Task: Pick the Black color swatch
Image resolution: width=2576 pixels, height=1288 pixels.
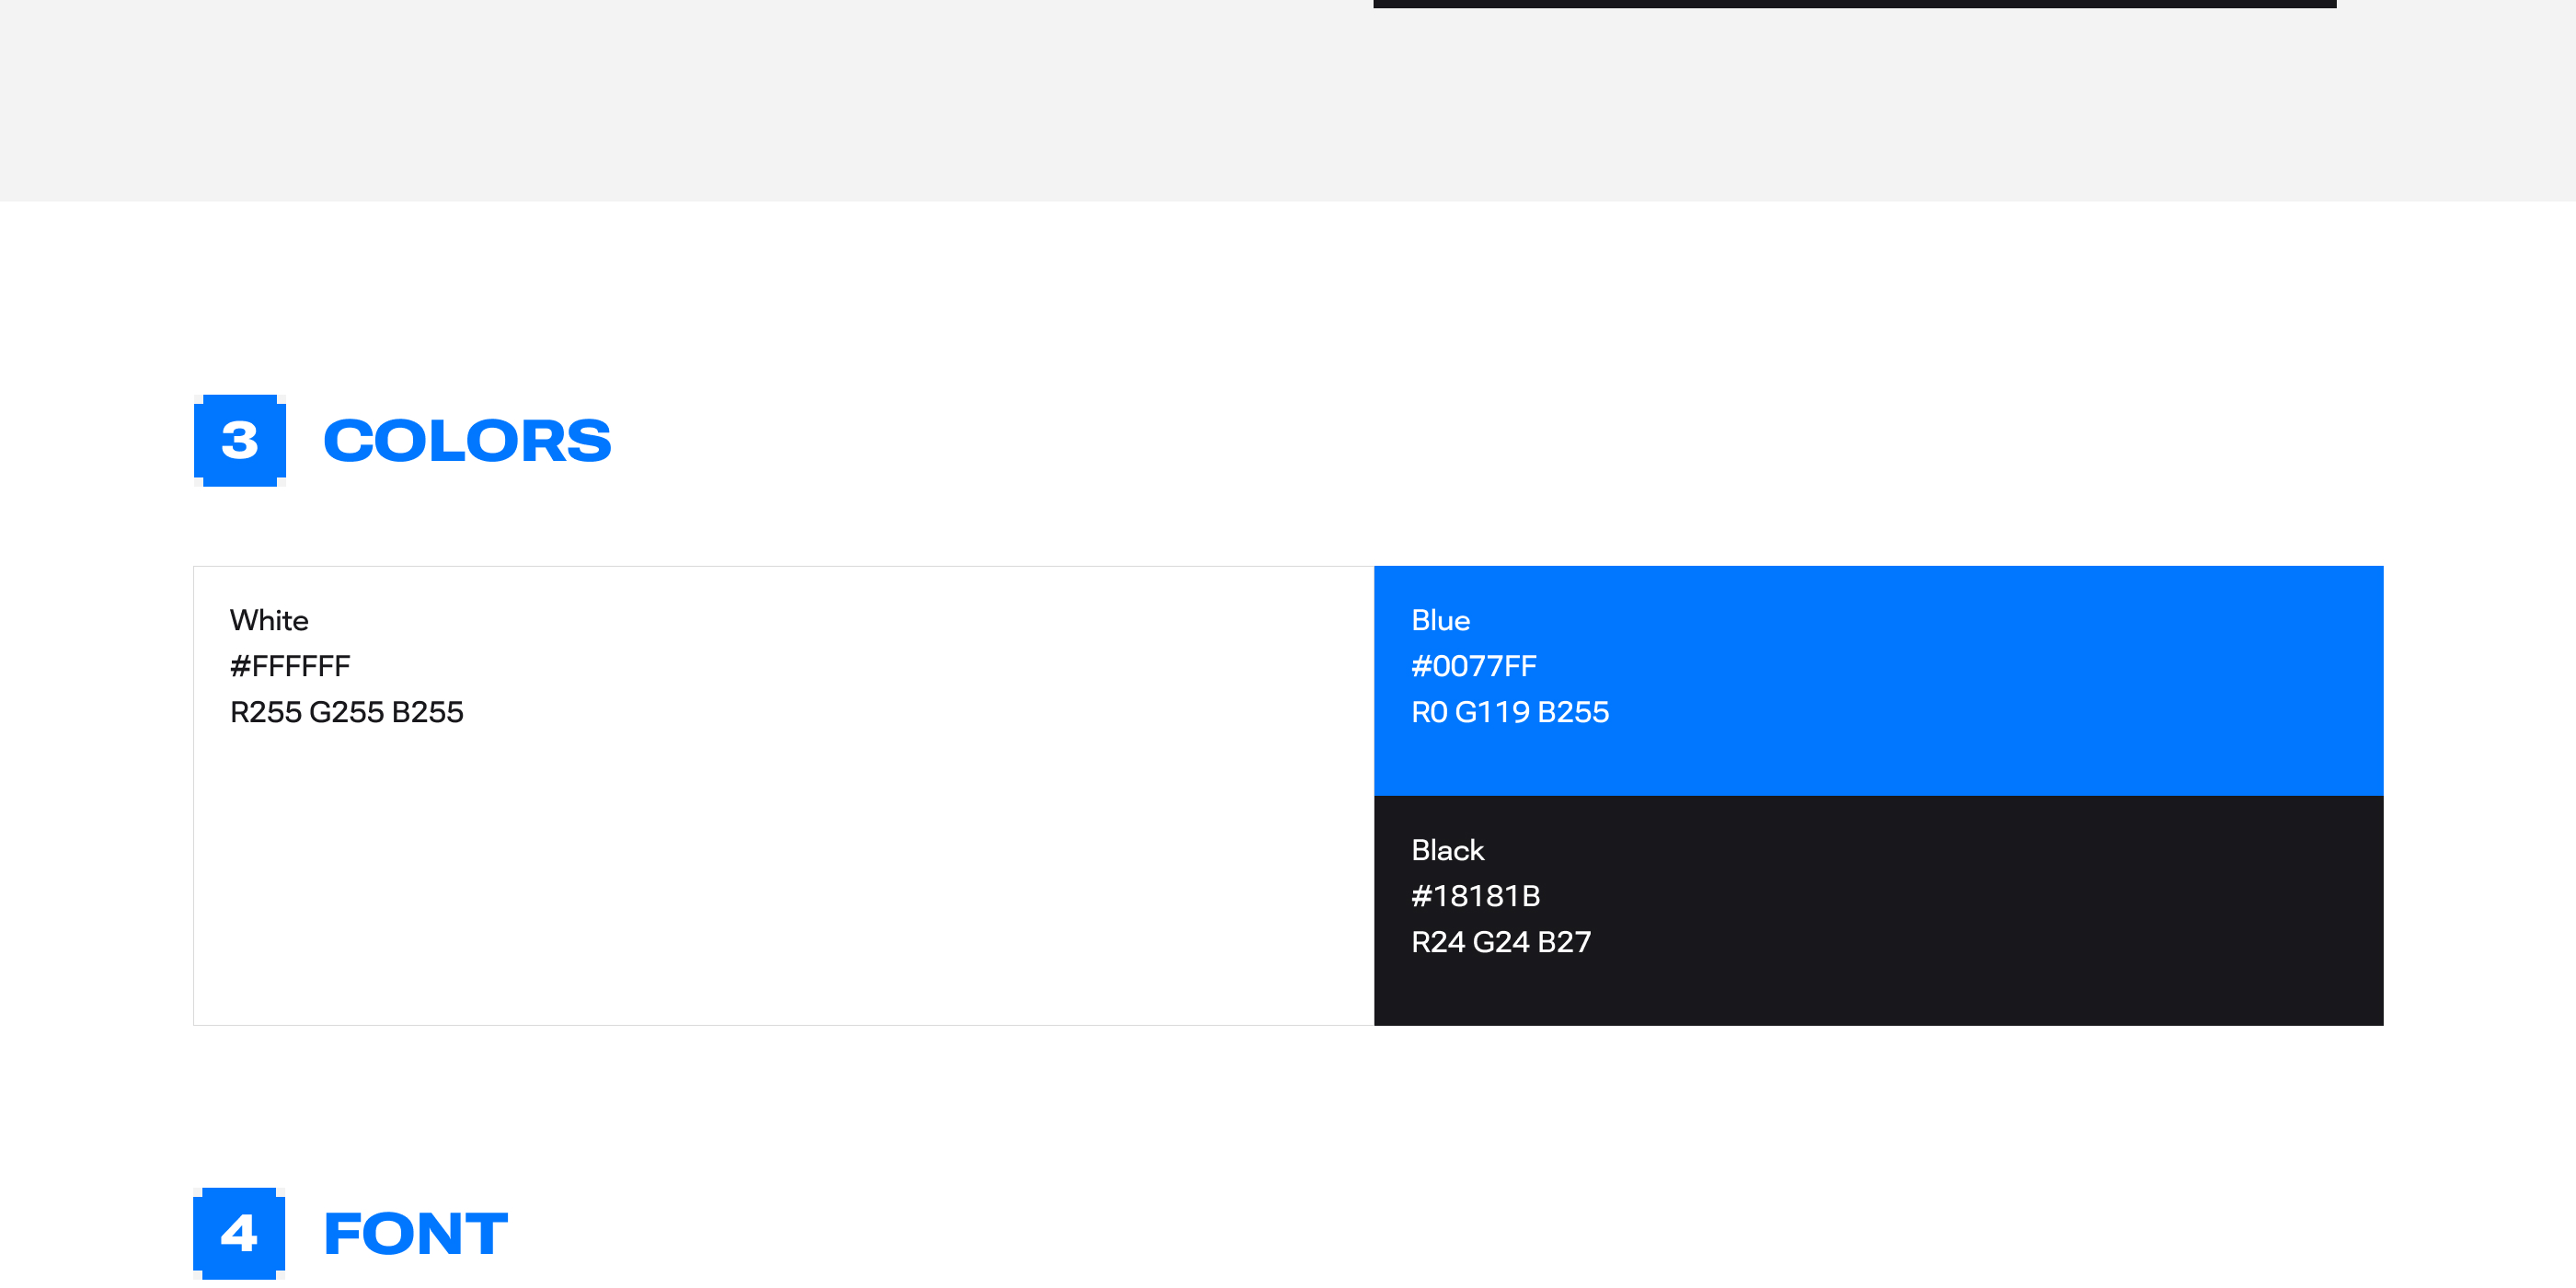Action: 1878,911
